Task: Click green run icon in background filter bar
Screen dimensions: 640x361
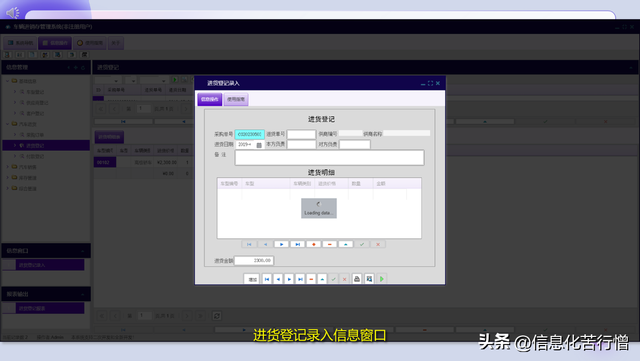Action: pyautogui.click(x=175, y=80)
